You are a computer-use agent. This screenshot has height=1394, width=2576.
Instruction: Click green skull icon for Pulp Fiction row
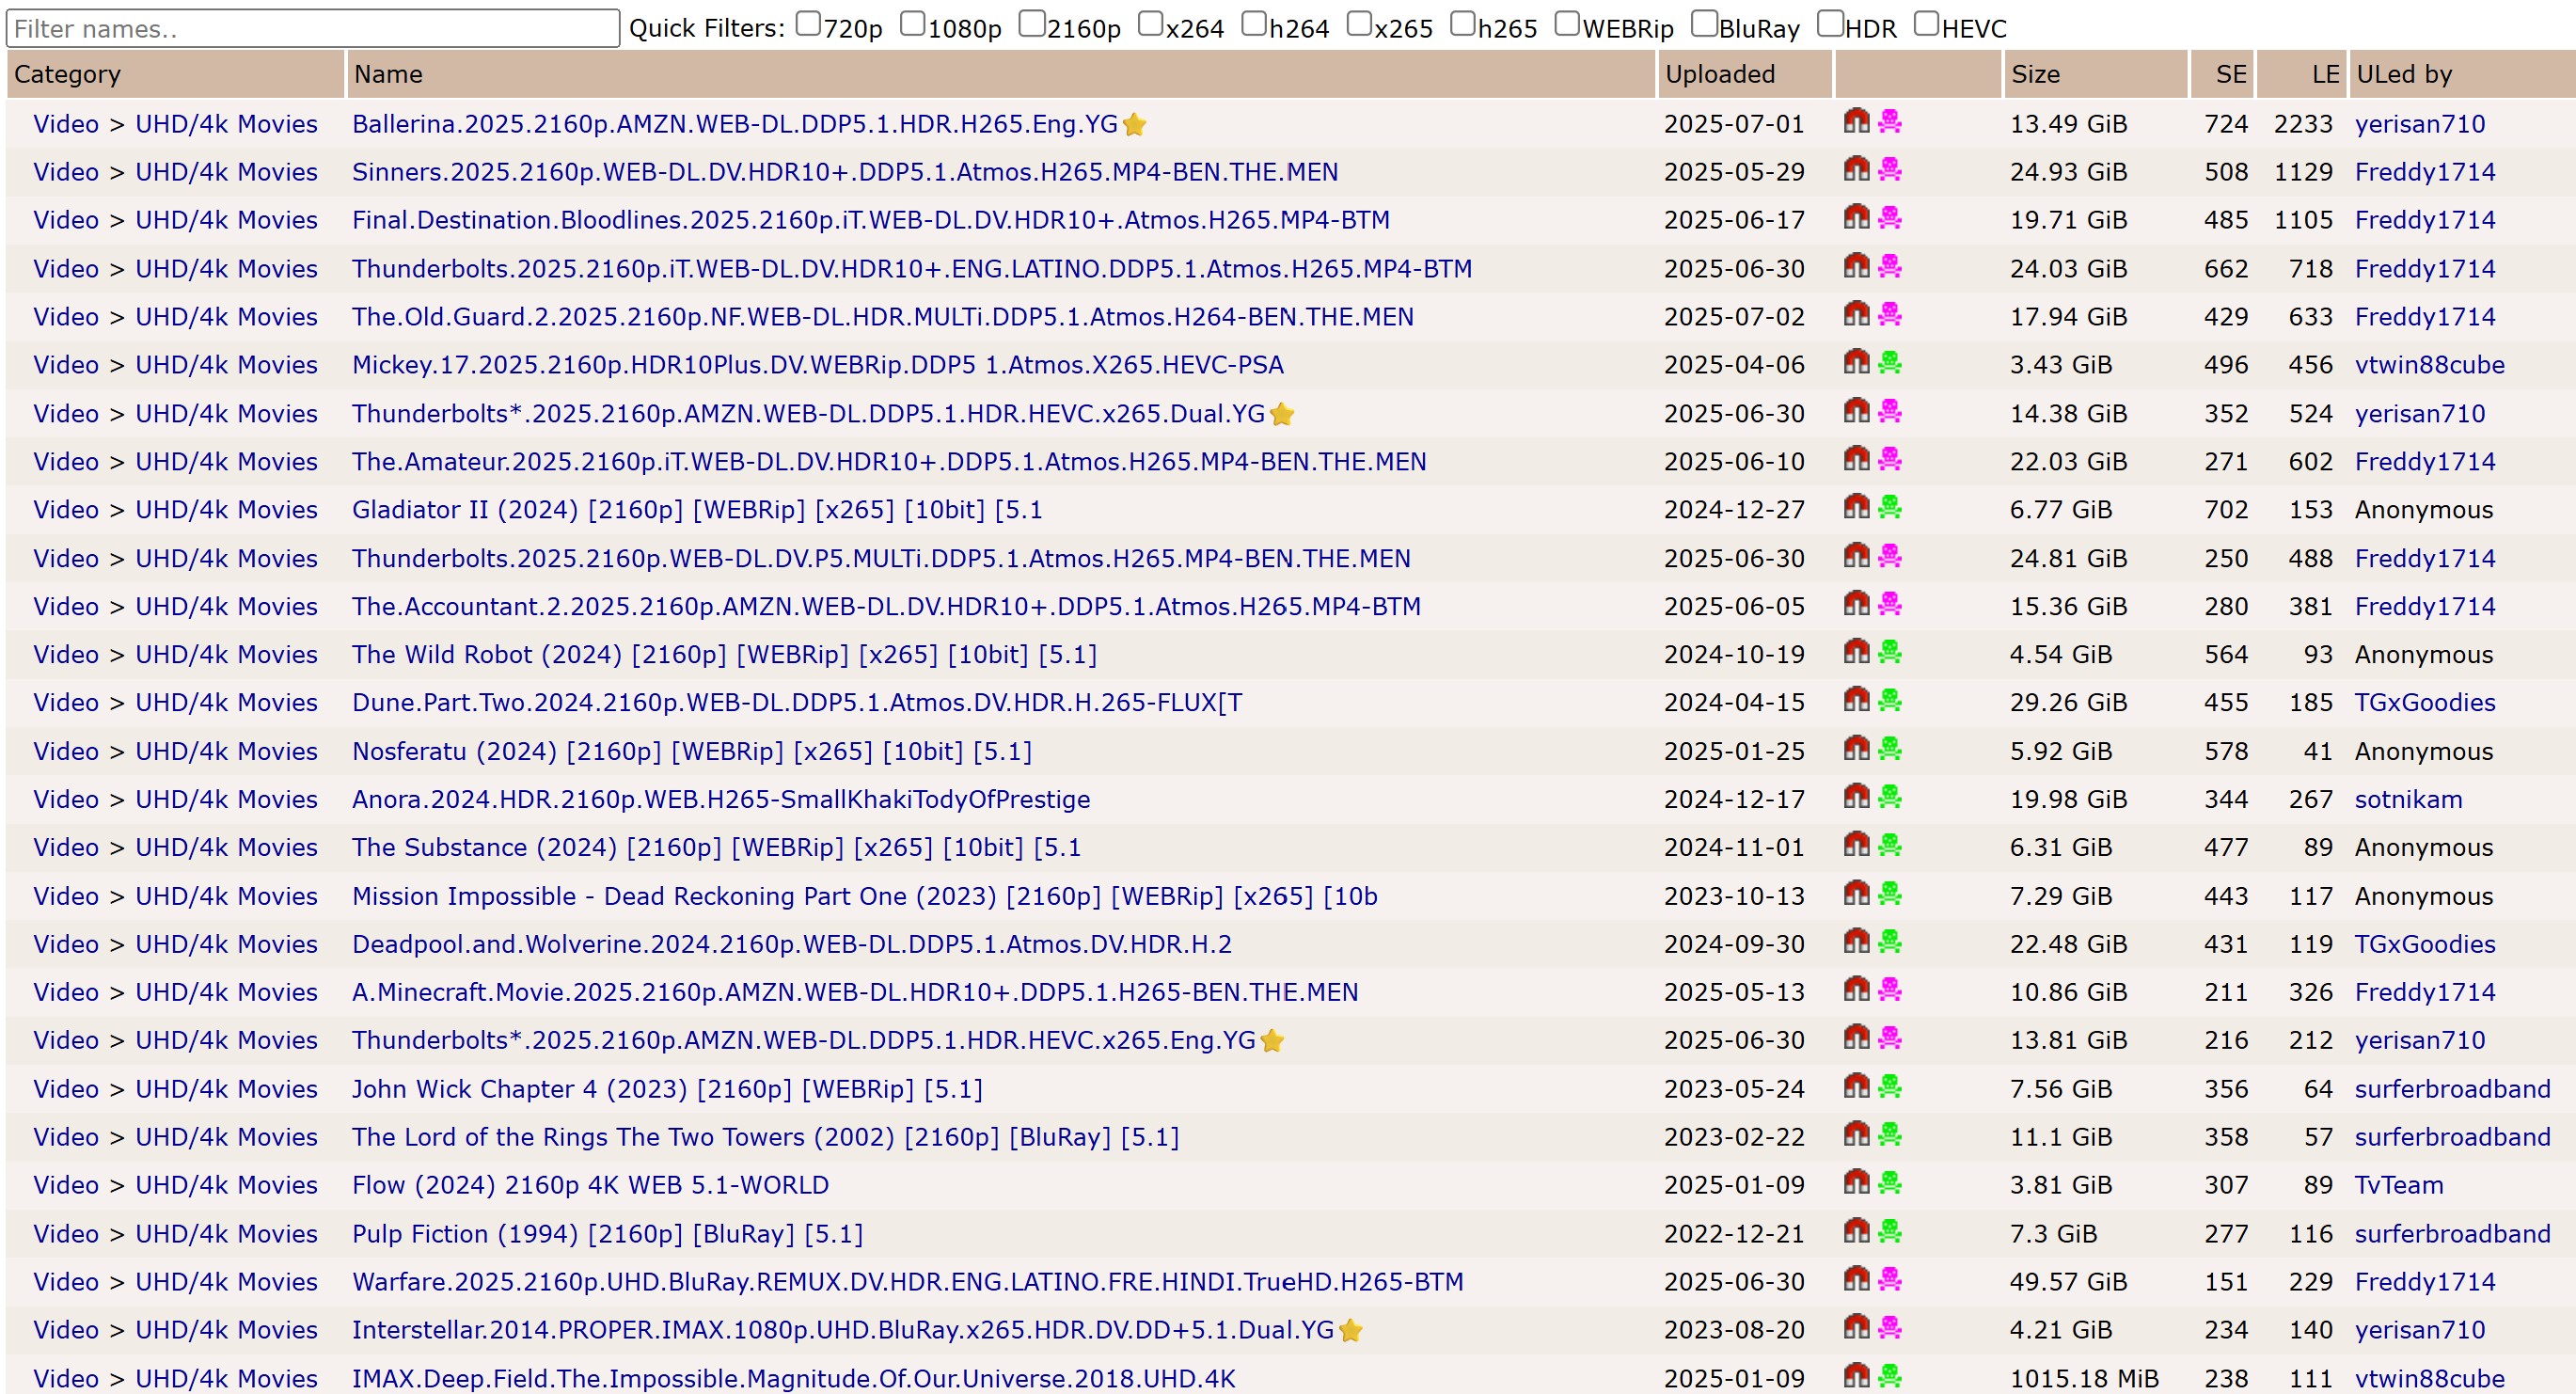click(x=1890, y=1232)
